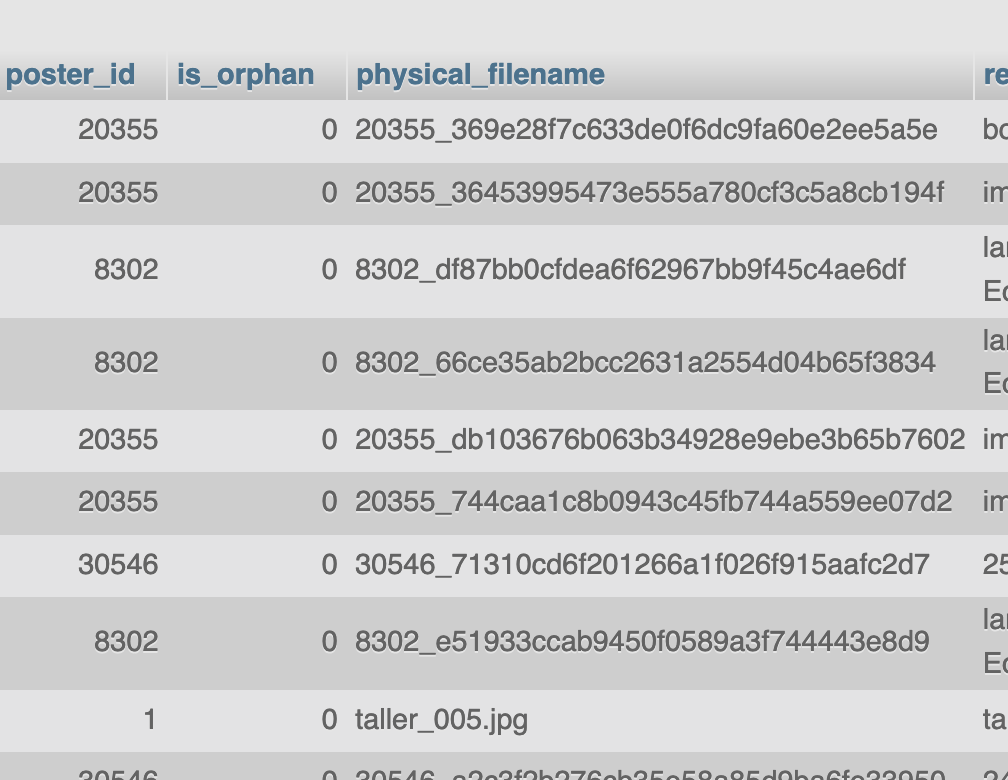The image size is (1008, 780).
Task: Select is_orphan value in 8302_df87bb row
Action: [x=329, y=270]
